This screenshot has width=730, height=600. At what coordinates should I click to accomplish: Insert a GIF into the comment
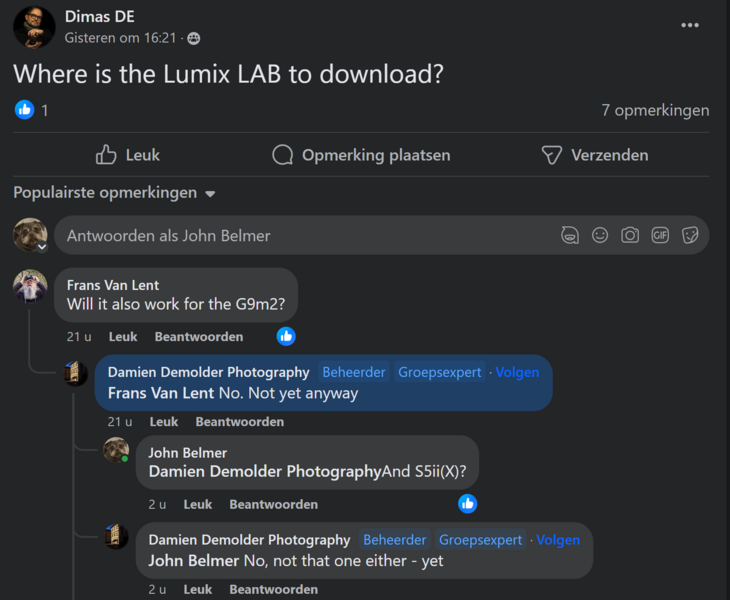pyautogui.click(x=660, y=236)
